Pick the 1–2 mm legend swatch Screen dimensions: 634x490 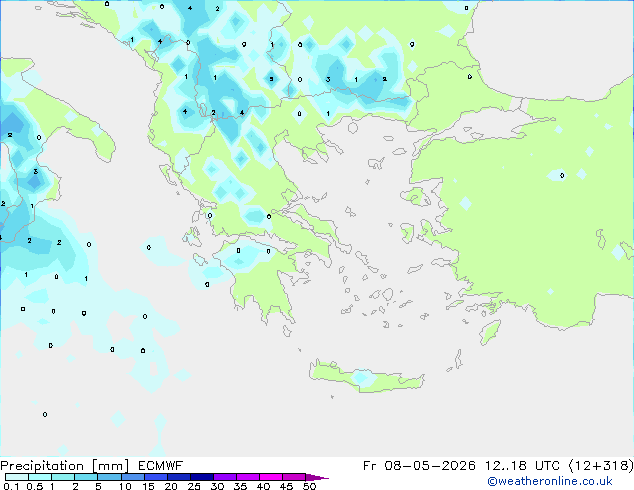(63, 477)
